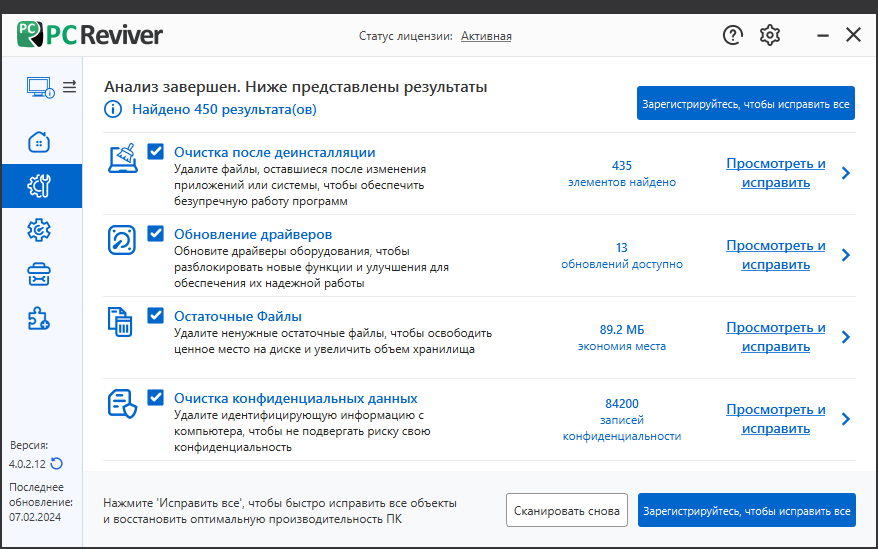Click the Активная license status link
The image size is (878, 549).
click(486, 36)
